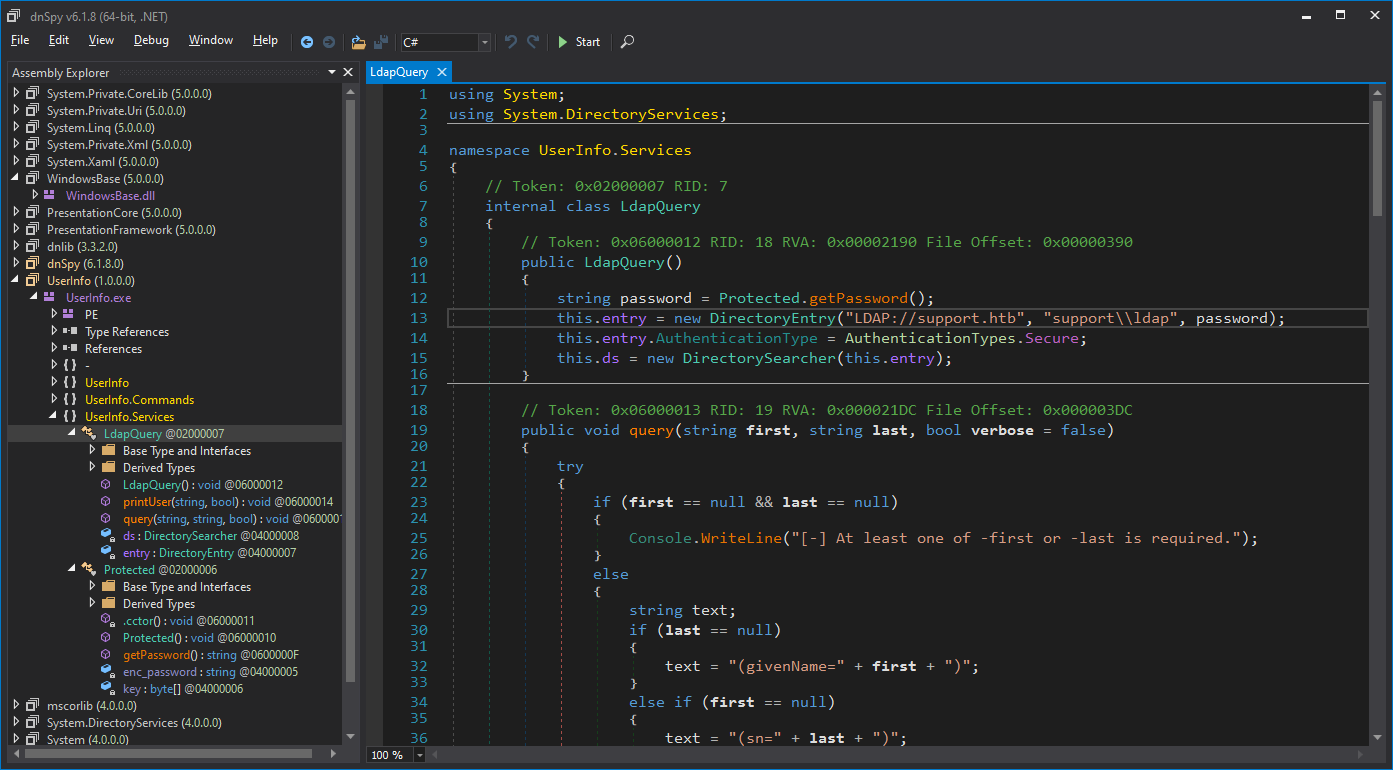This screenshot has width=1393, height=770.
Task: Select the dnSpy (6.1.8.0) assembly icon
Action: pyautogui.click(x=33, y=263)
